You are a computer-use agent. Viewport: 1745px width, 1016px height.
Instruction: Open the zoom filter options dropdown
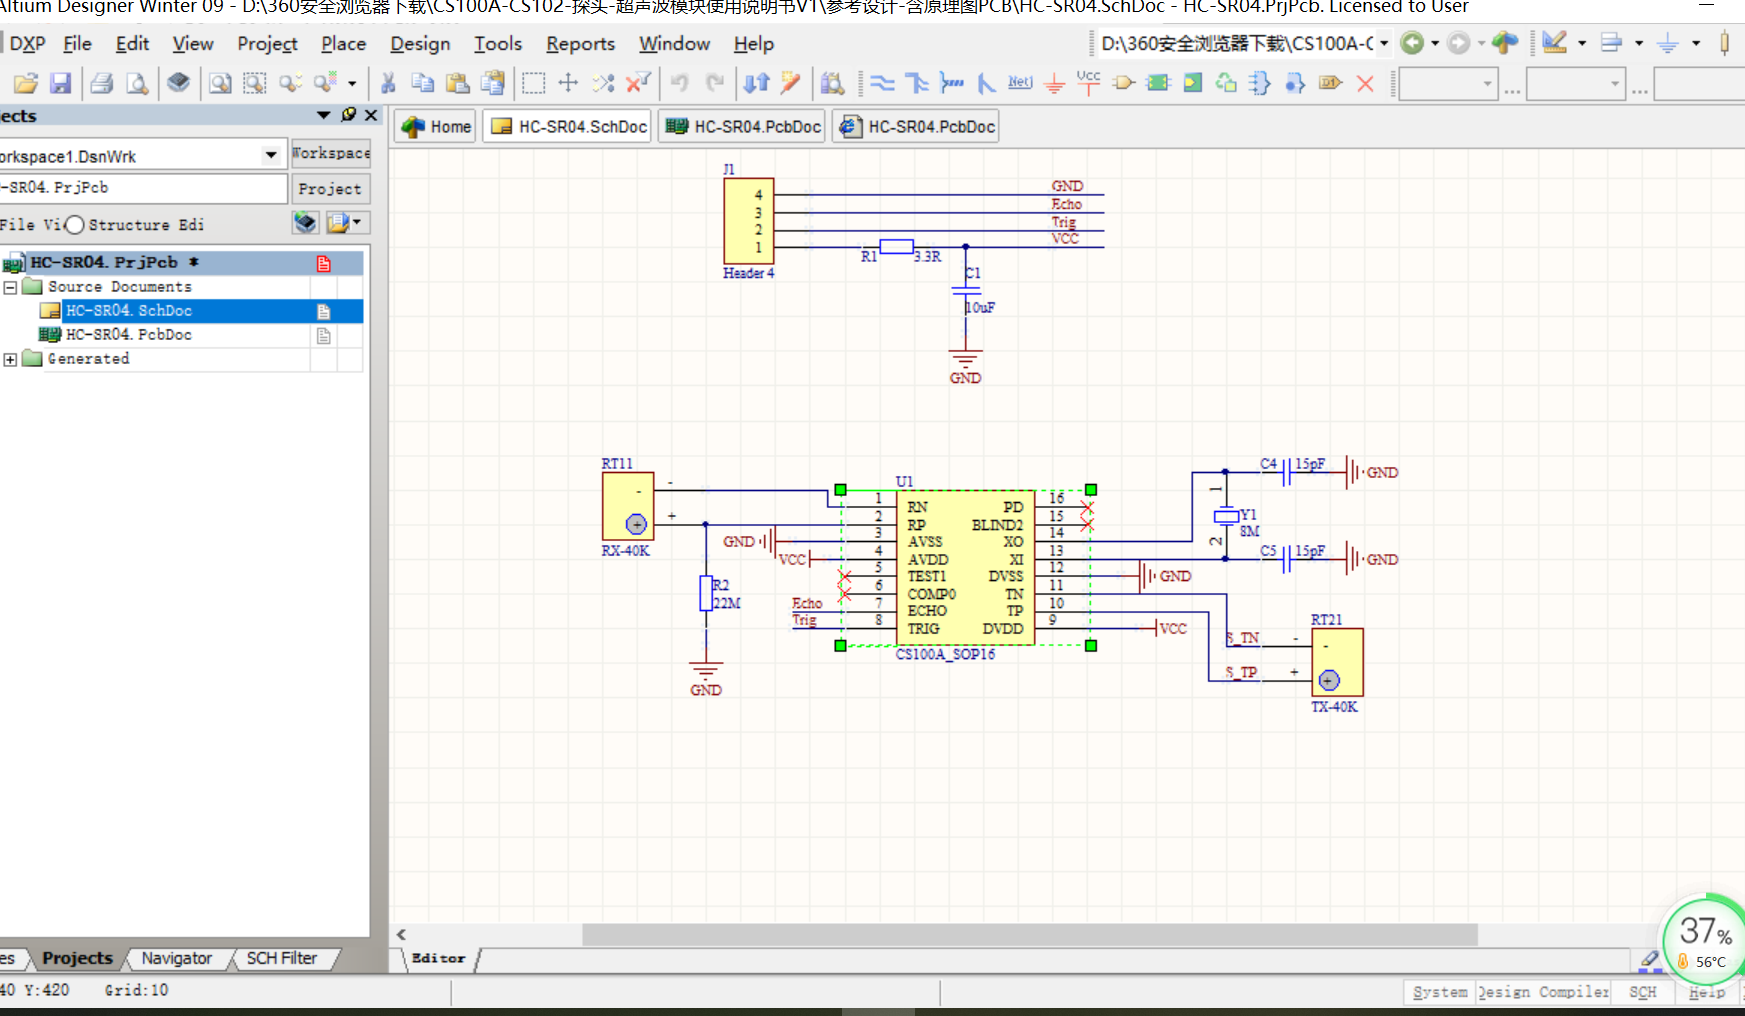click(x=352, y=83)
